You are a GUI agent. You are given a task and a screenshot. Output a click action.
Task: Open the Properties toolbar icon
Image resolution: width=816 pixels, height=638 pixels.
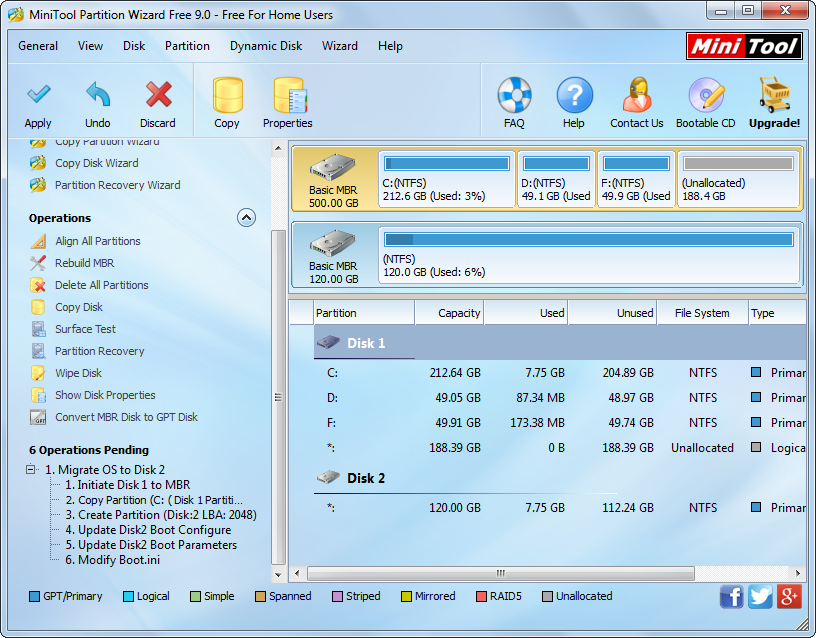(290, 95)
